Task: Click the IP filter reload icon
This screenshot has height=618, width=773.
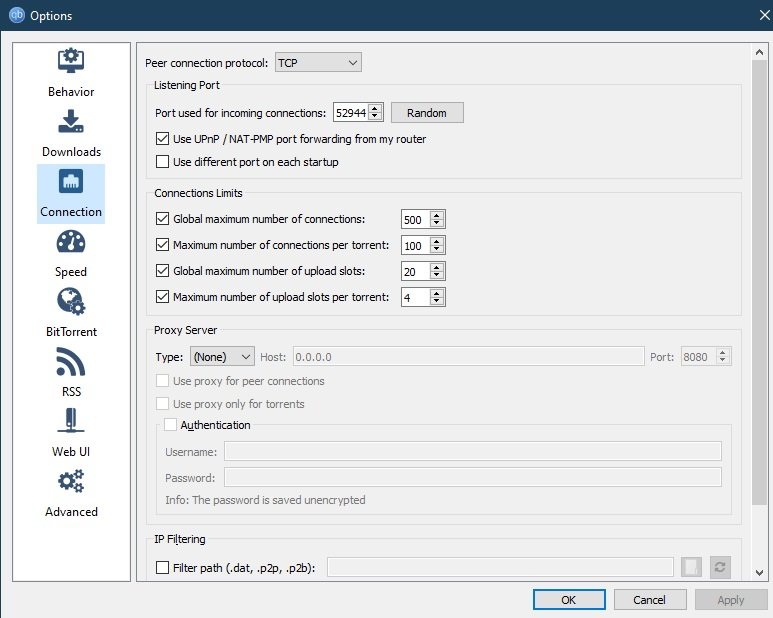Action: [x=720, y=567]
